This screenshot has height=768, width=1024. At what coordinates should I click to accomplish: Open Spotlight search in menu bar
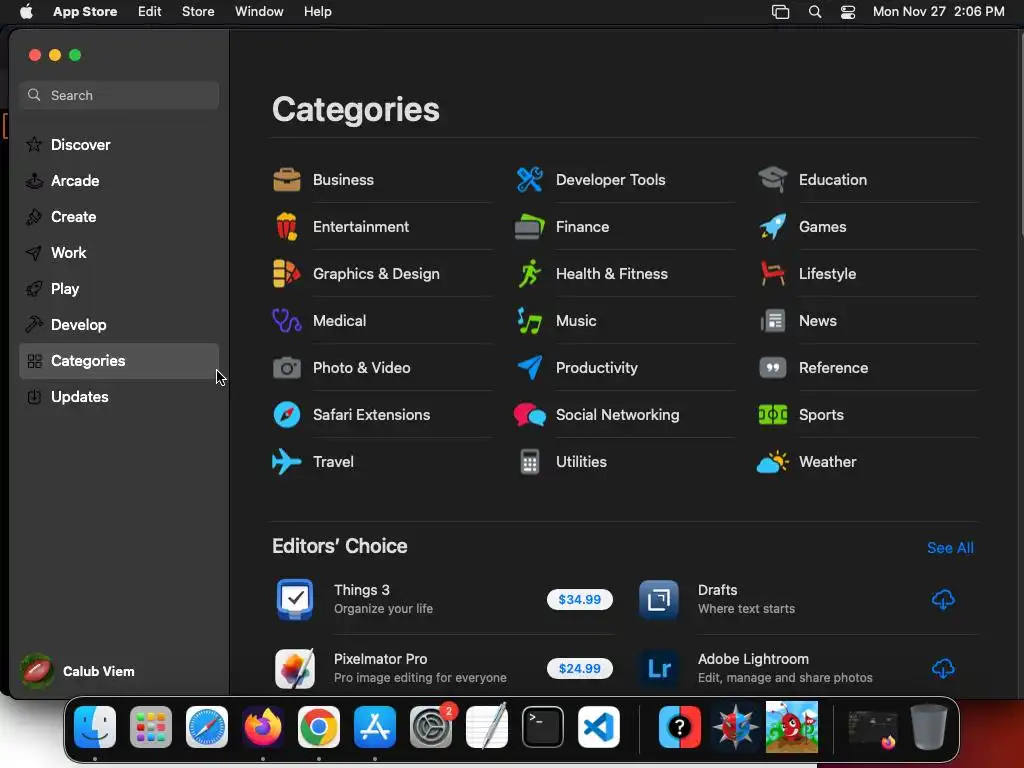(815, 12)
